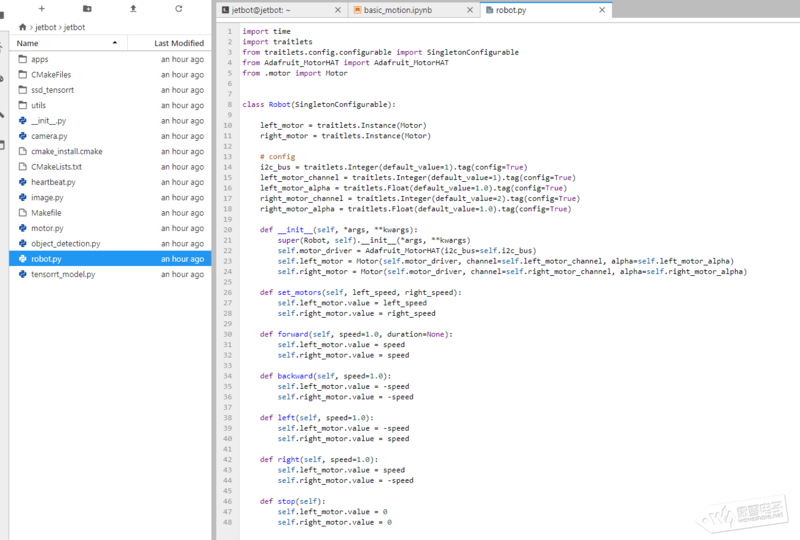Viewport: 800px width, 540px height.
Task: Click on 'def stop(self)' line in editor
Action: point(292,501)
